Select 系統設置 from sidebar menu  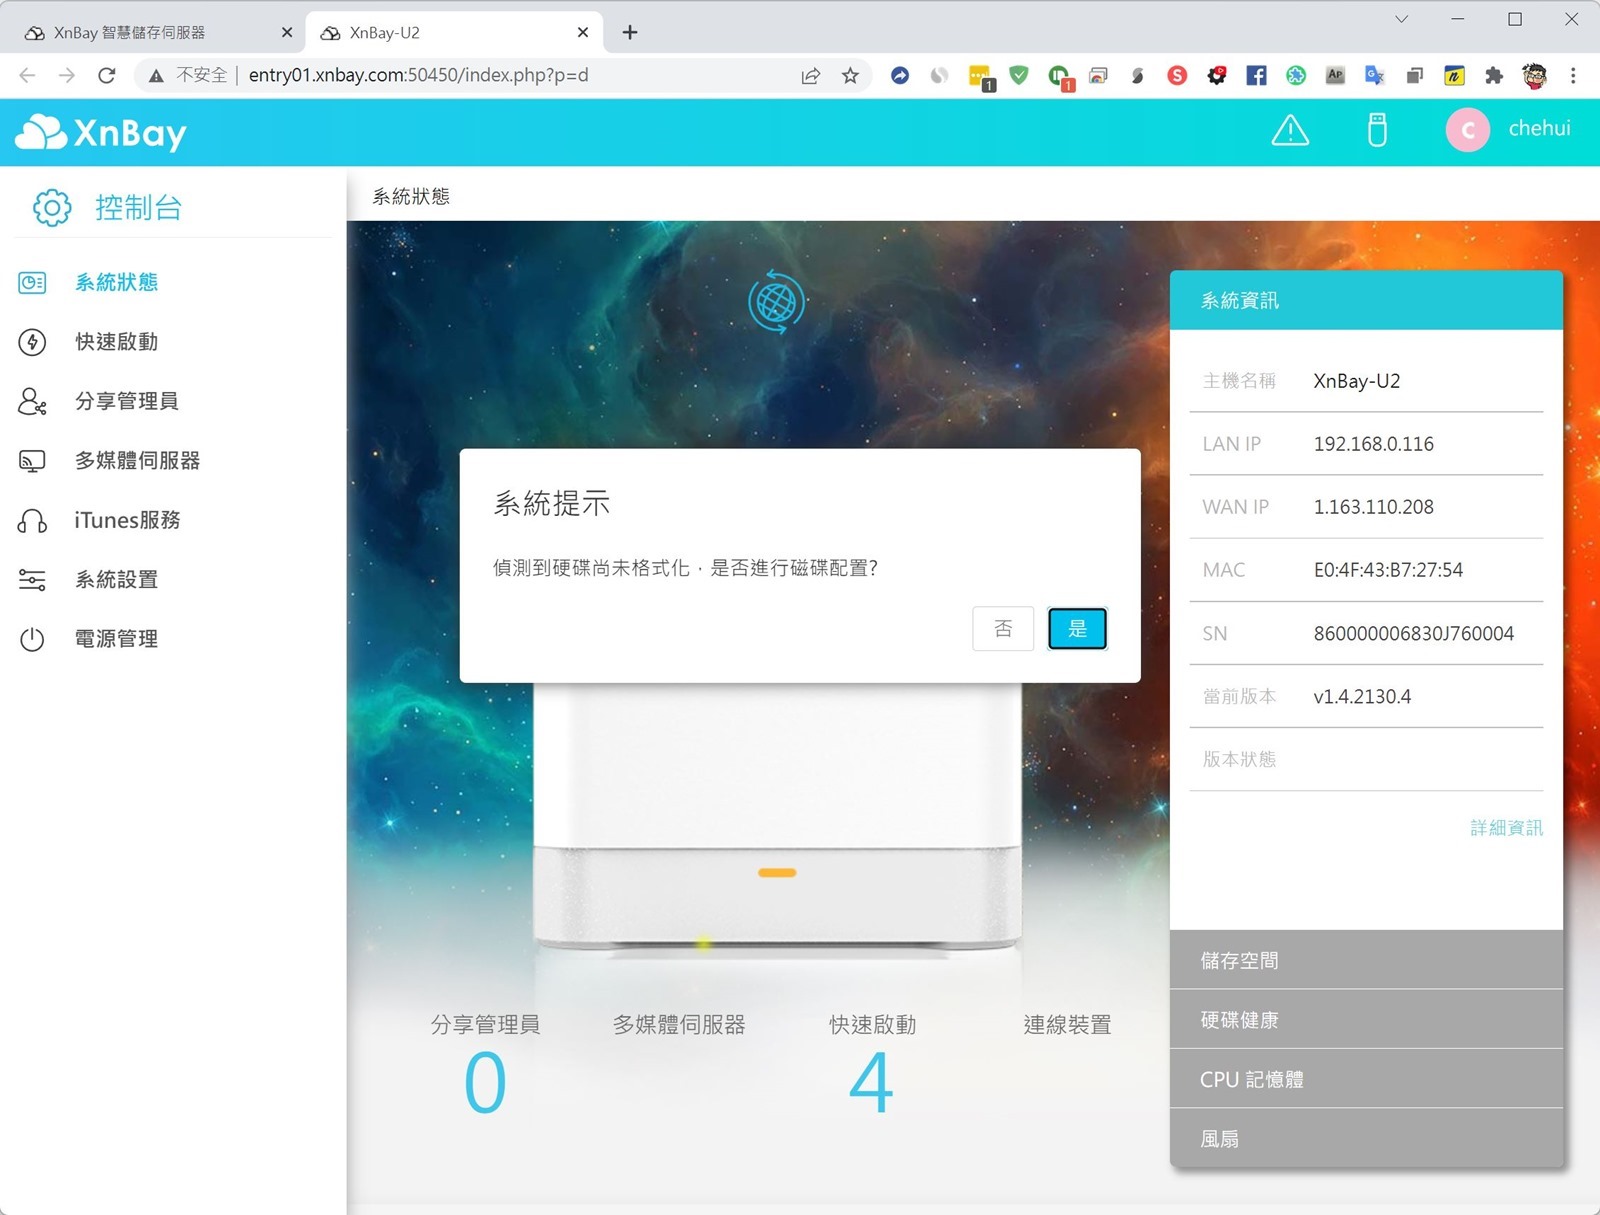pyautogui.click(x=116, y=580)
